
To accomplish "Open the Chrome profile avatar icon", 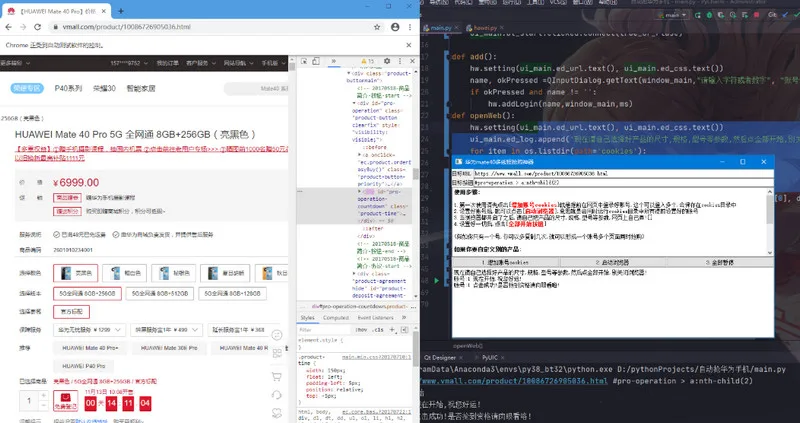I will click(395, 27).
